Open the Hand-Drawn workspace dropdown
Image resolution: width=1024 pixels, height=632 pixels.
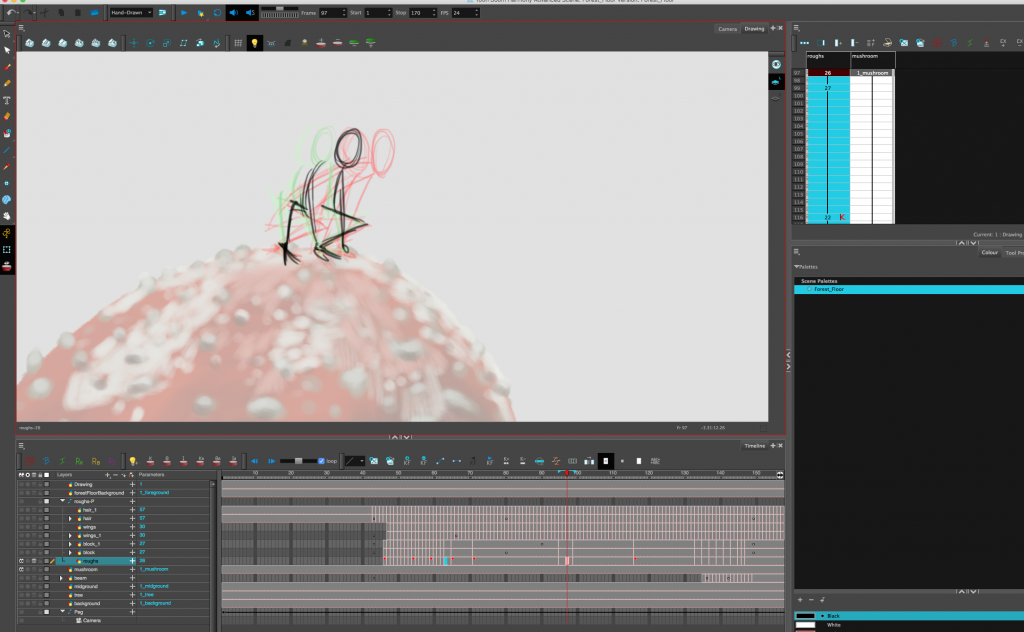[129, 13]
